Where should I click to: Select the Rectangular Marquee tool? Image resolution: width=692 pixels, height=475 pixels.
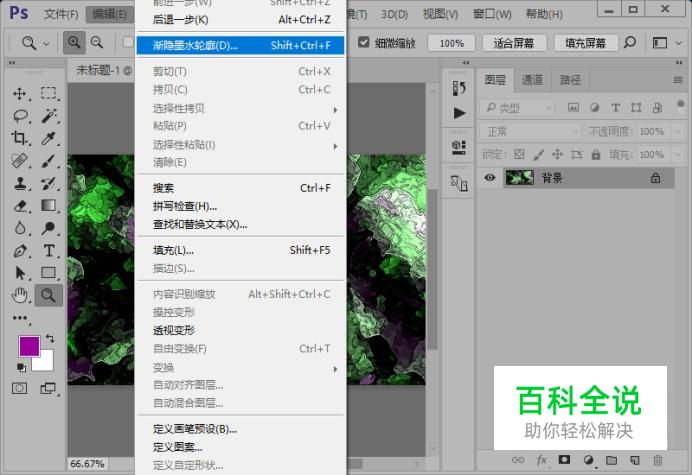pos(49,93)
